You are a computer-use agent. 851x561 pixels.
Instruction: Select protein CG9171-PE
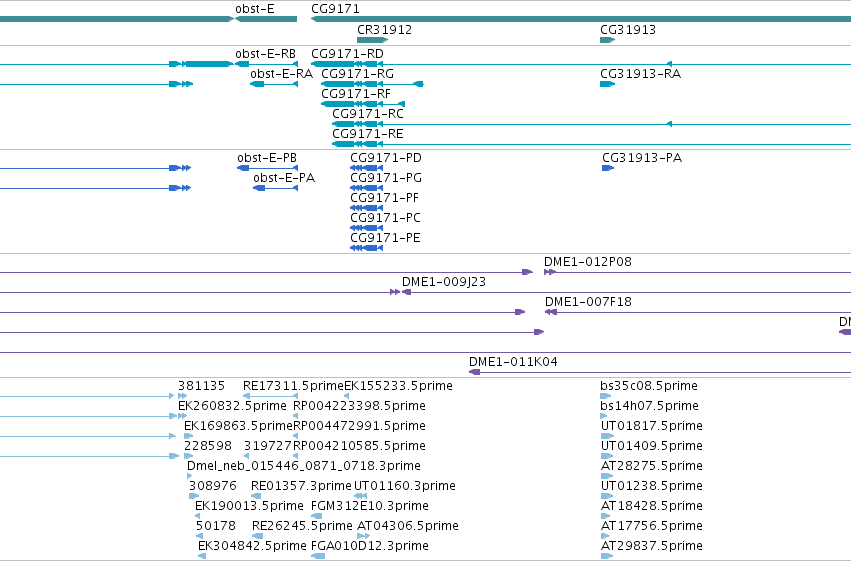(385, 239)
